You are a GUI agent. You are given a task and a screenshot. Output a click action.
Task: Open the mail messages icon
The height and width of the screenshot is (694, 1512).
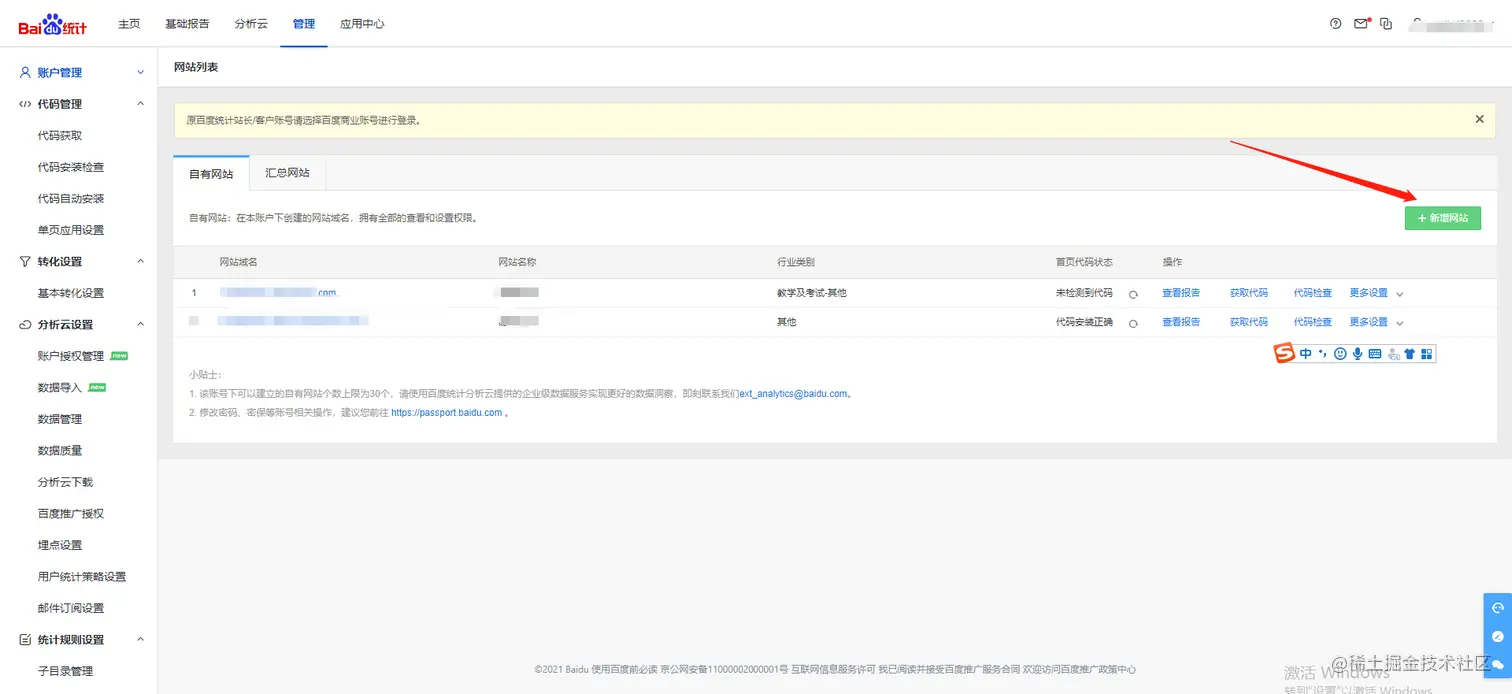[1360, 24]
